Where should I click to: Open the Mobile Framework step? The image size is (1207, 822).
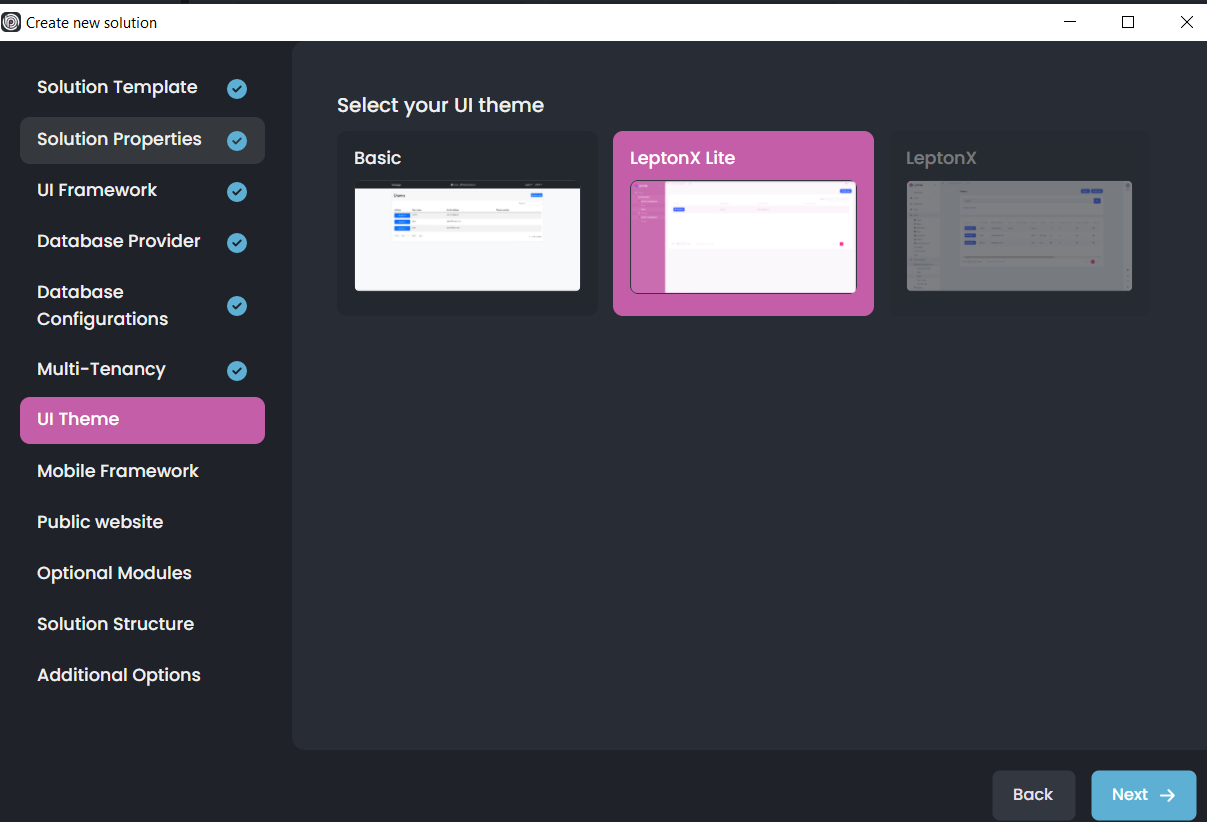(x=142, y=471)
